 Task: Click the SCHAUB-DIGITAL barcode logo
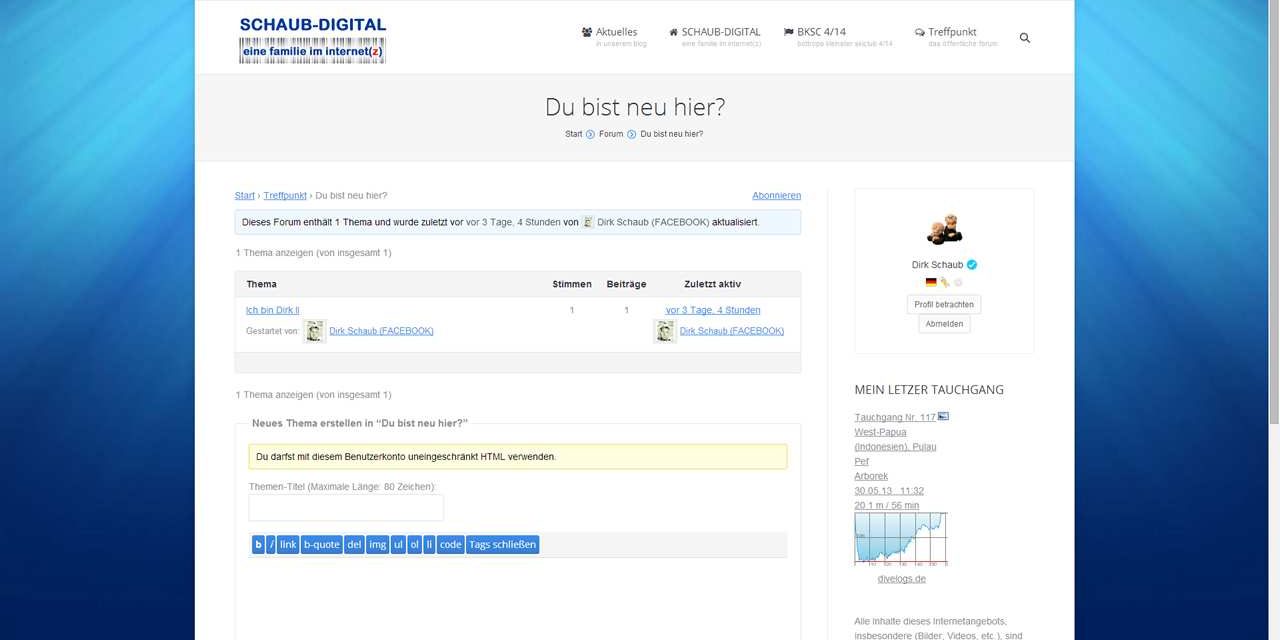312,40
